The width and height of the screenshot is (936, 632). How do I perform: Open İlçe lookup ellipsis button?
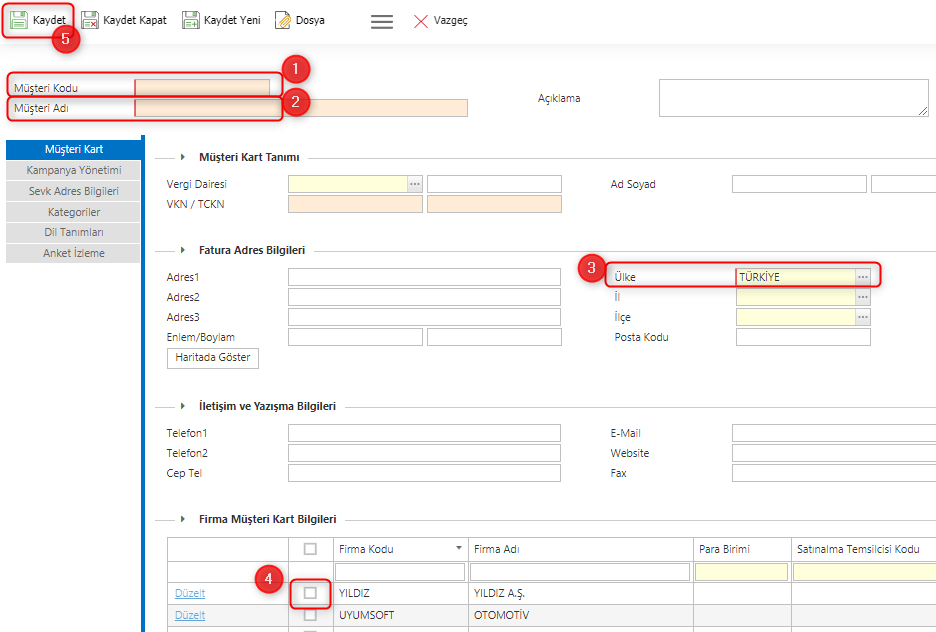pyautogui.click(x=863, y=317)
